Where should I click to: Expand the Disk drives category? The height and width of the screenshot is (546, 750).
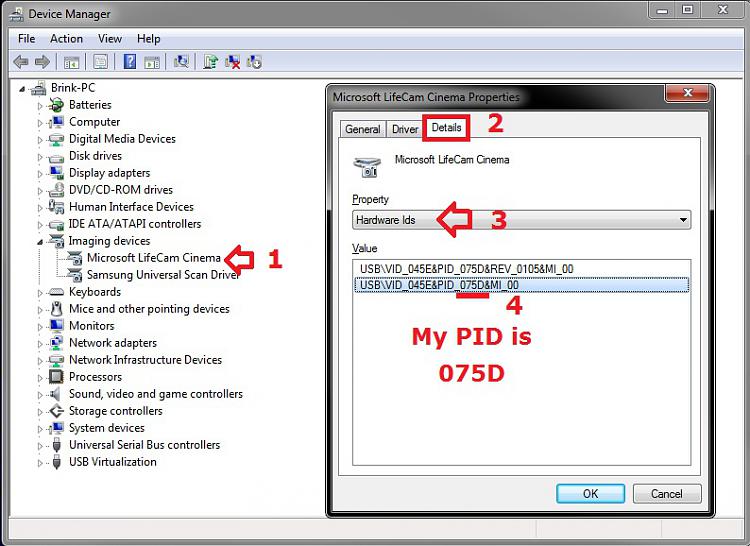(40, 157)
